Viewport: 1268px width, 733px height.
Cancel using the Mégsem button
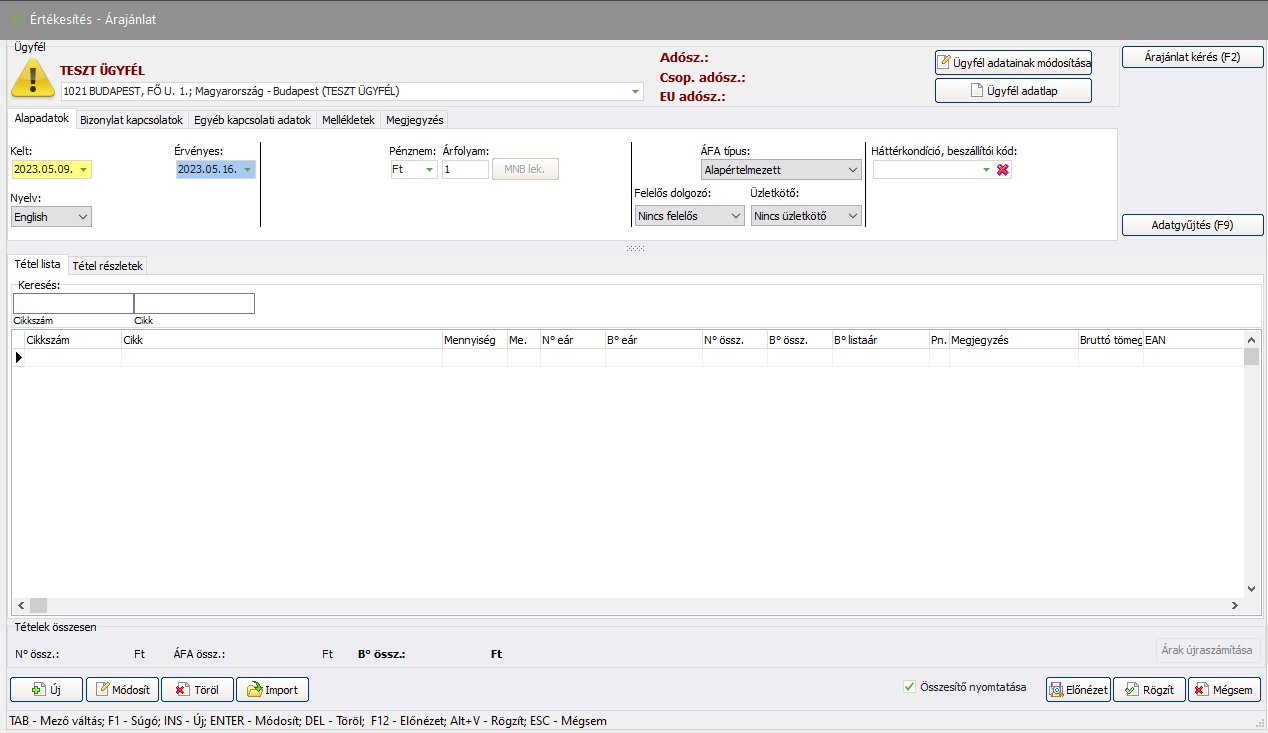[x=1224, y=690]
